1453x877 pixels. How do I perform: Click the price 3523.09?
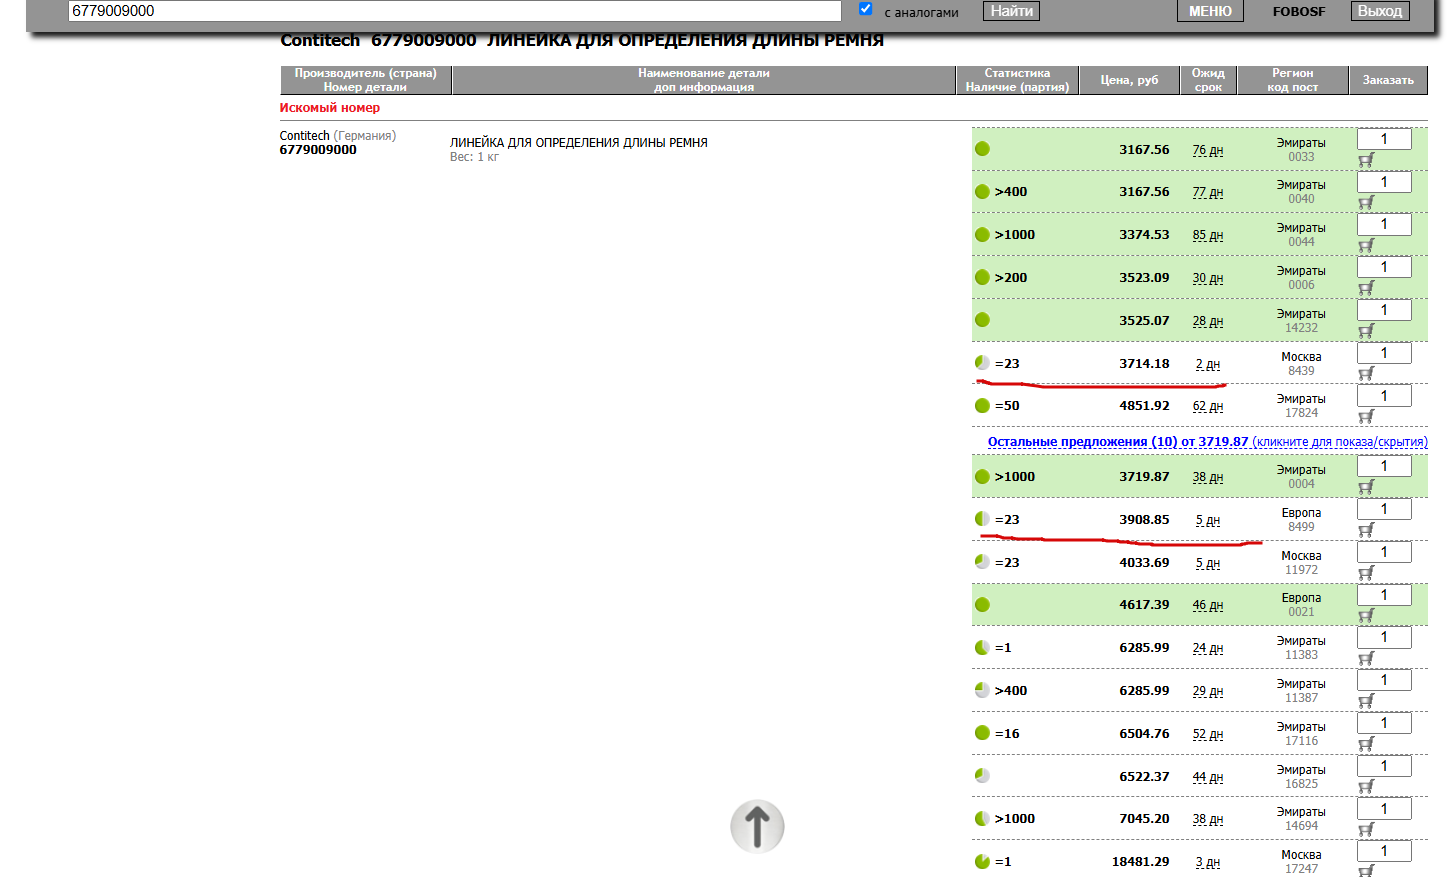pyautogui.click(x=1144, y=278)
